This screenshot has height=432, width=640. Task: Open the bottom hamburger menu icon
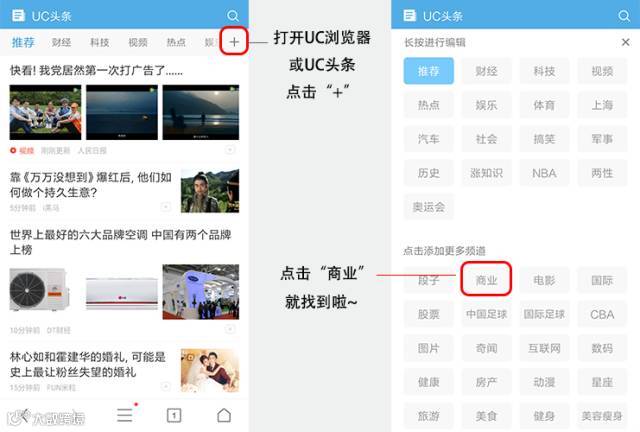click(125, 415)
